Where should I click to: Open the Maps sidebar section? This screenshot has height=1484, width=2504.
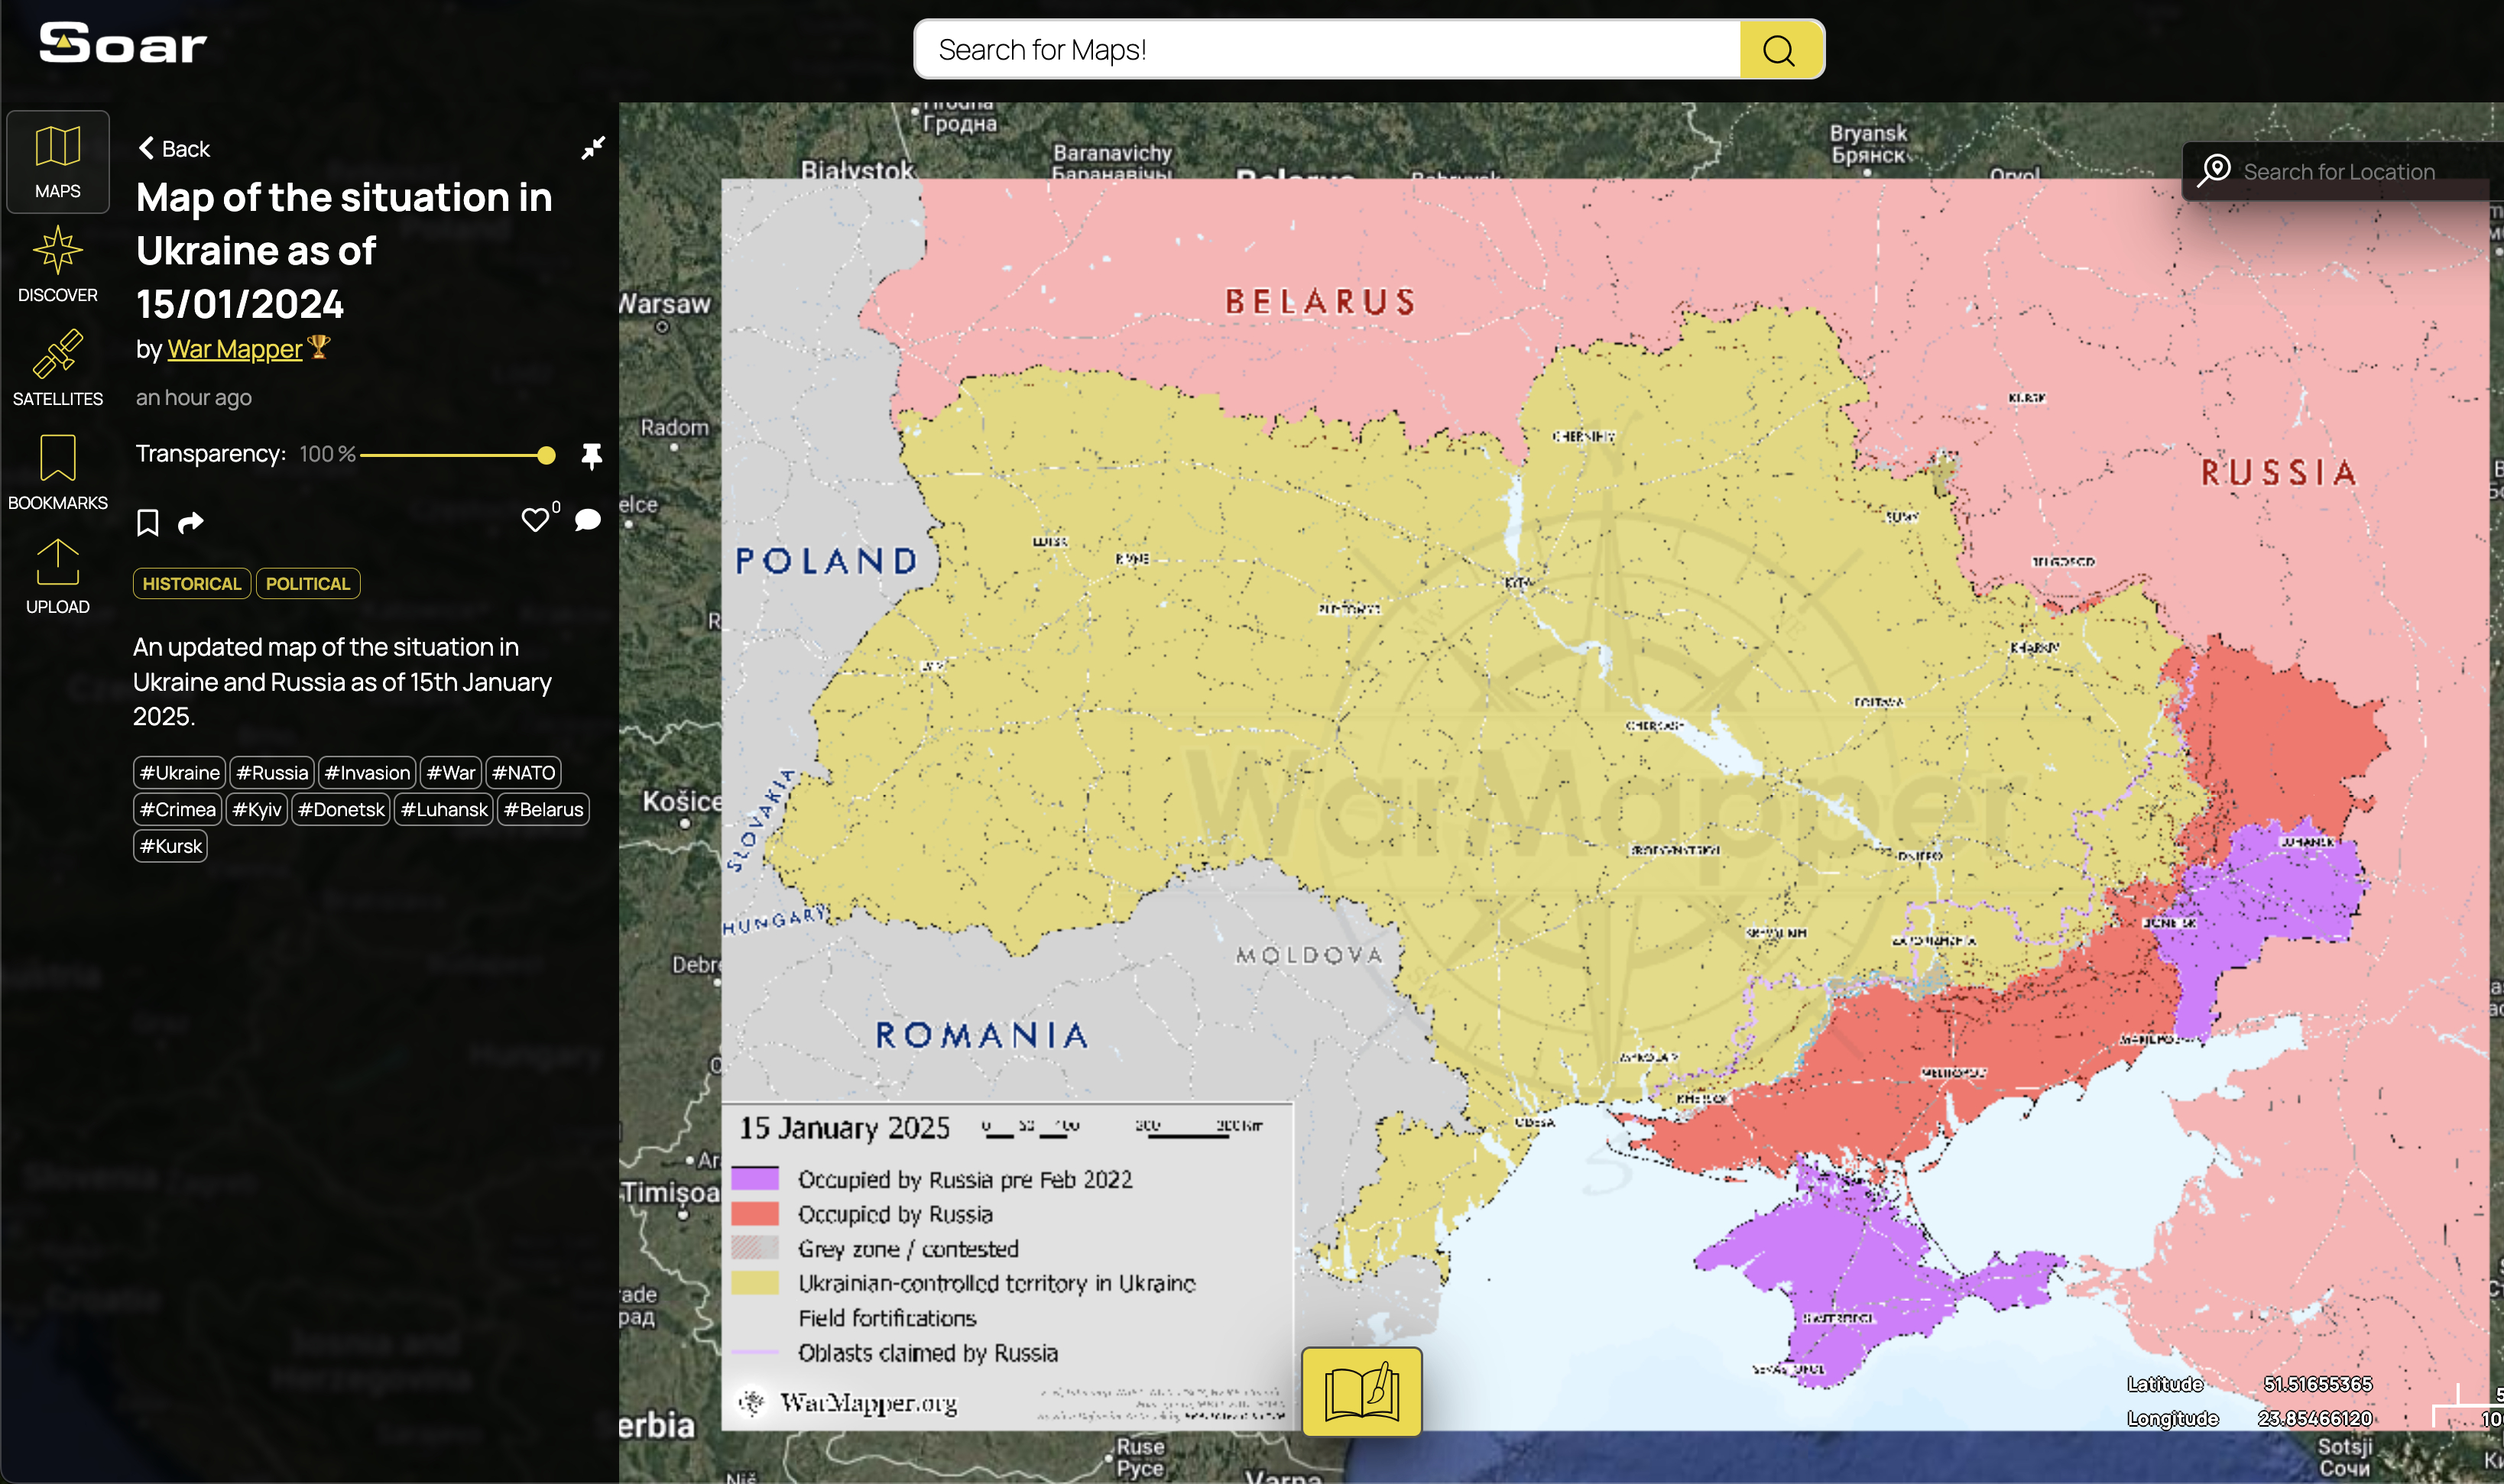coord(57,162)
